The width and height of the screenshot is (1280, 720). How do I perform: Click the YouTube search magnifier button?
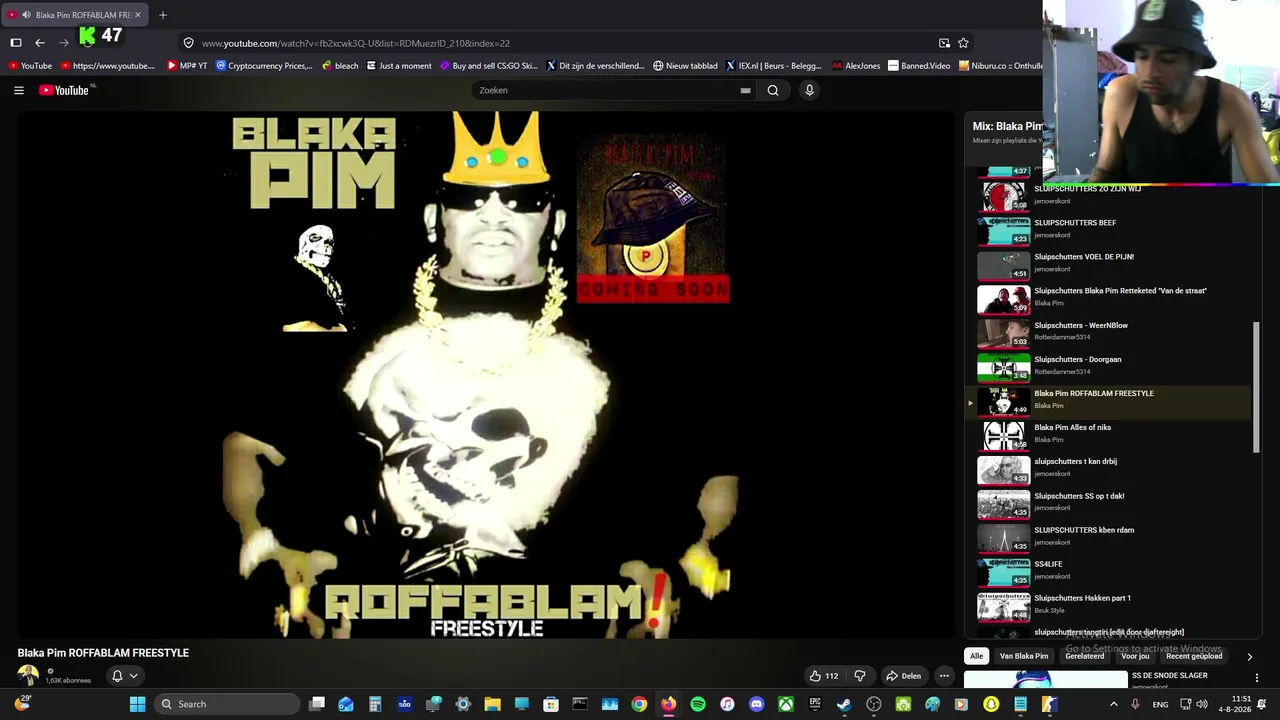pyautogui.click(x=773, y=90)
